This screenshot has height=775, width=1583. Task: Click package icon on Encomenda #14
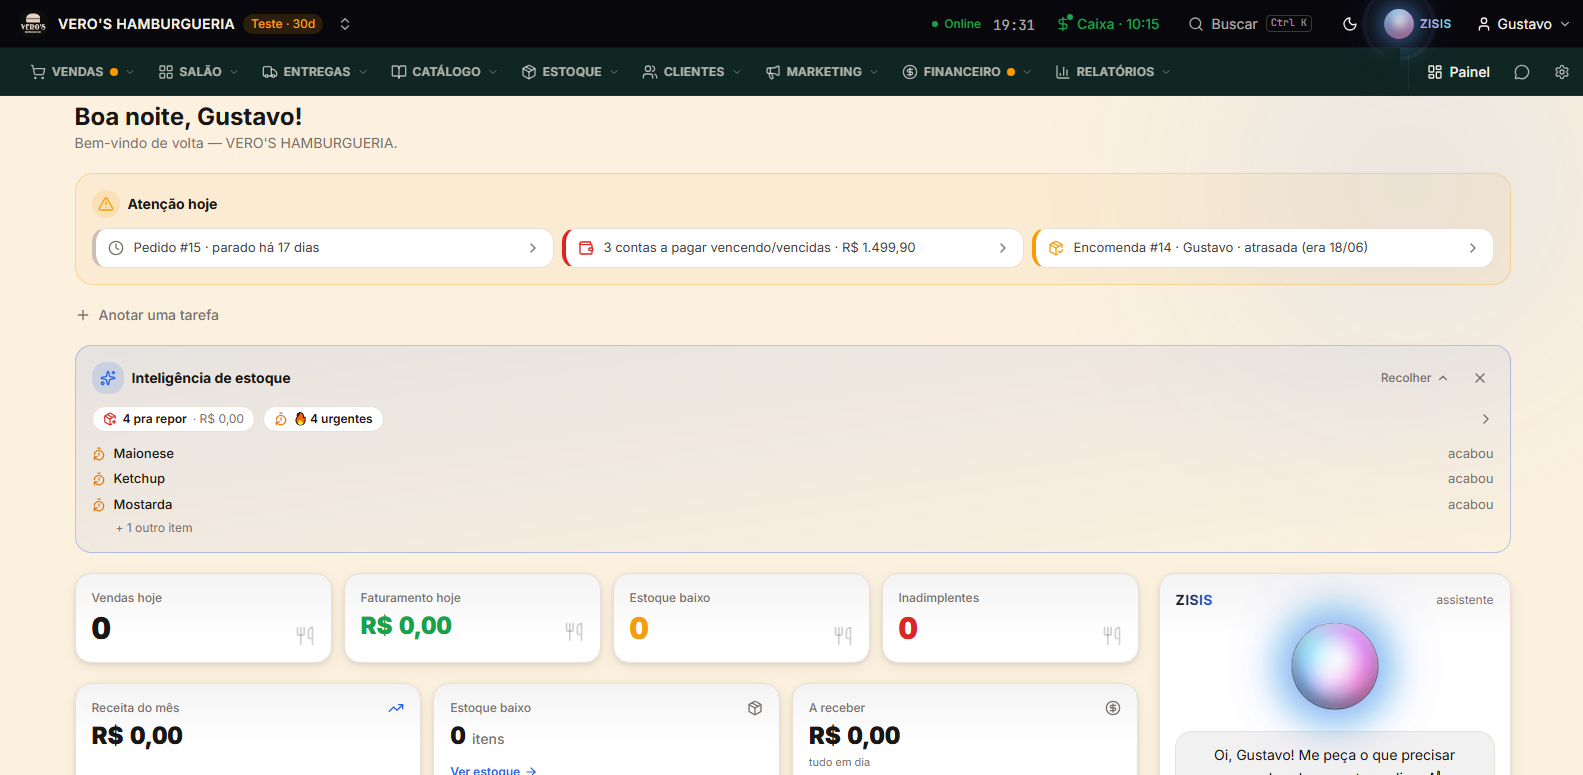1056,248
